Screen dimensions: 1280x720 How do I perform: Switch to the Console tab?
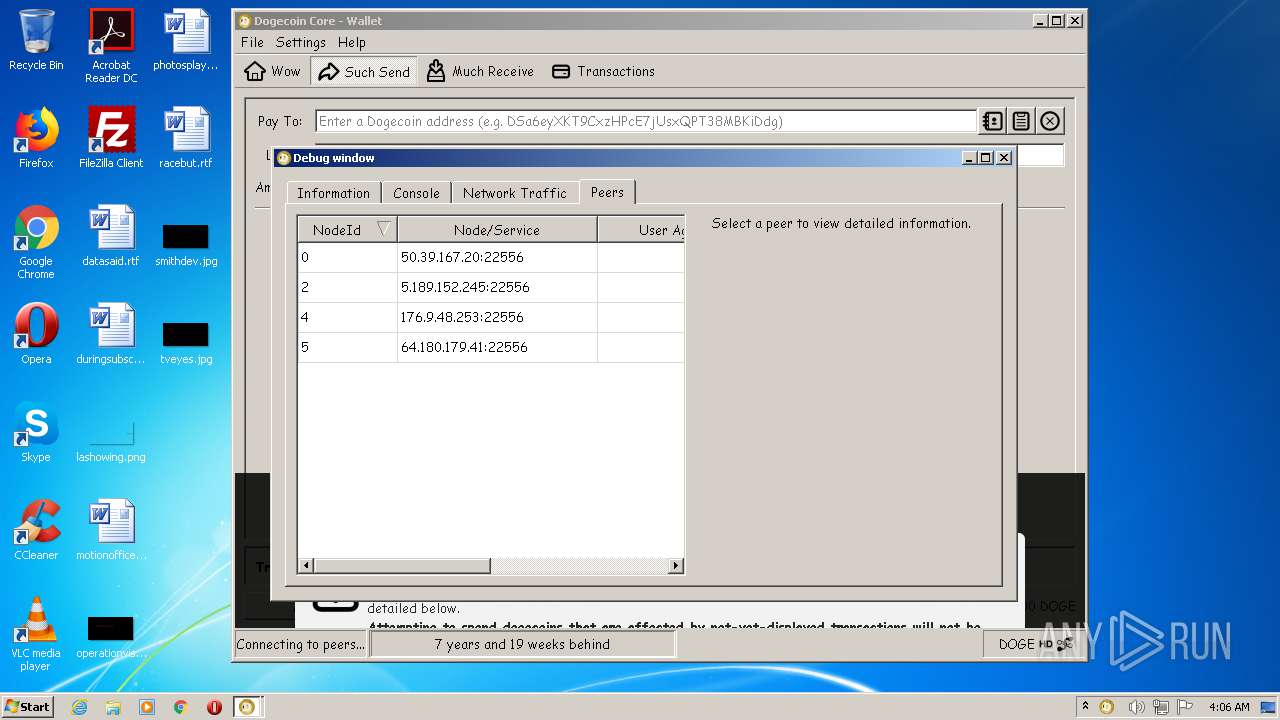coord(416,193)
